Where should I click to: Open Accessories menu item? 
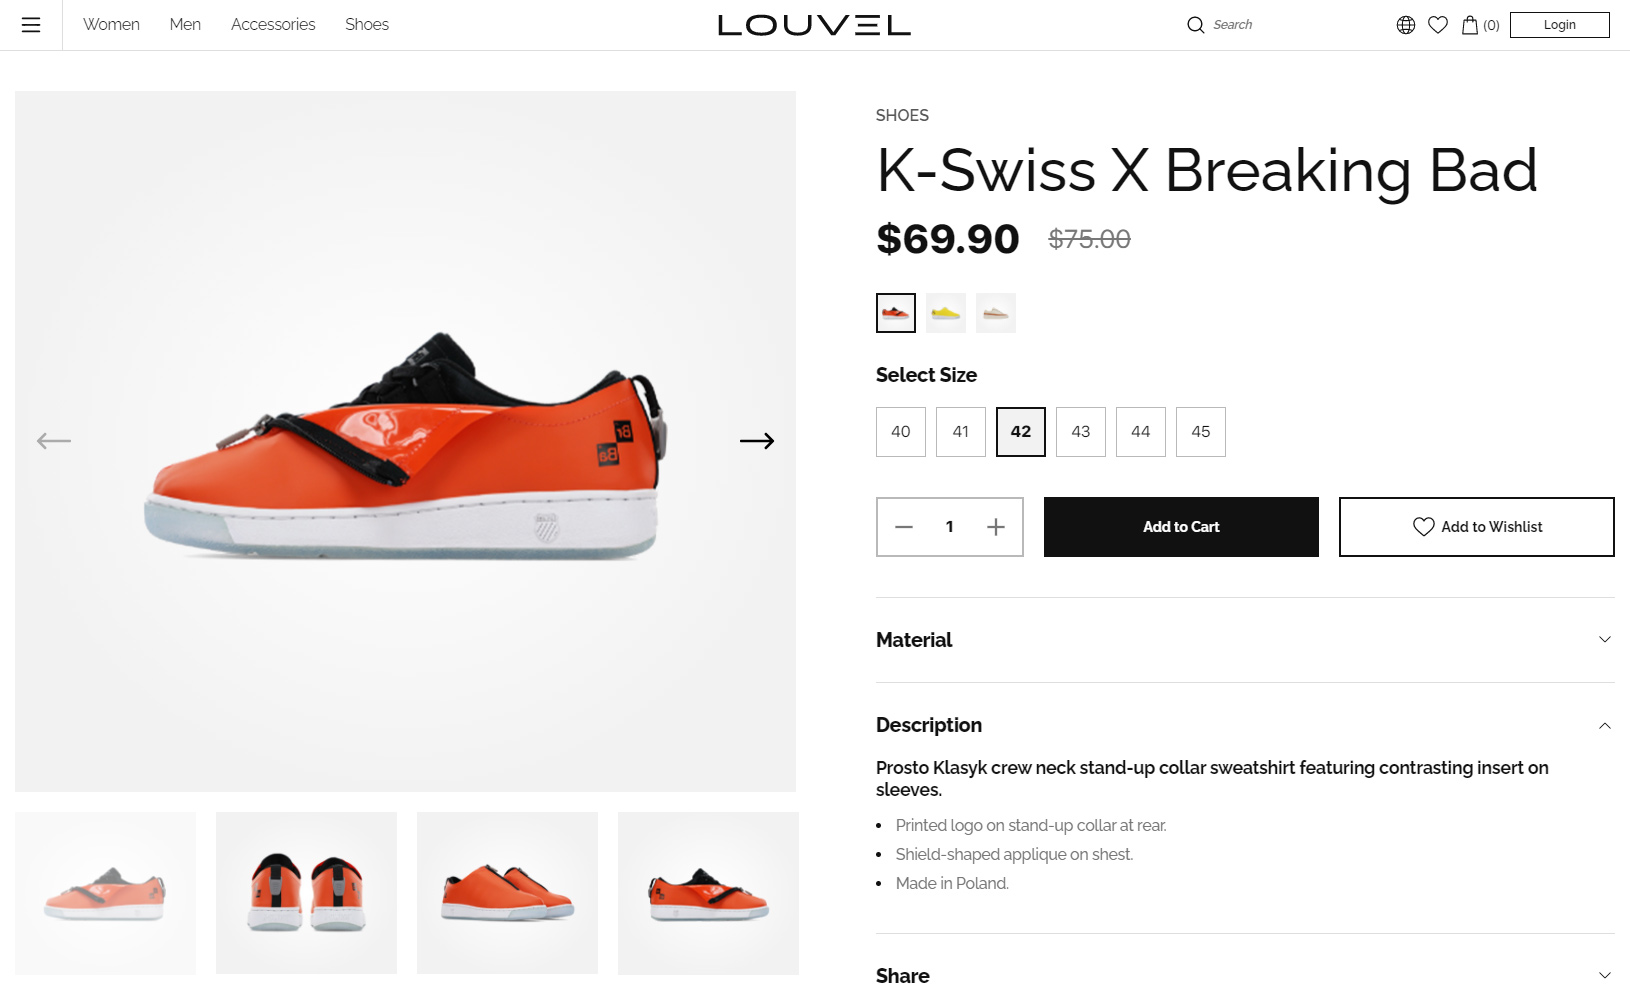coord(273,25)
